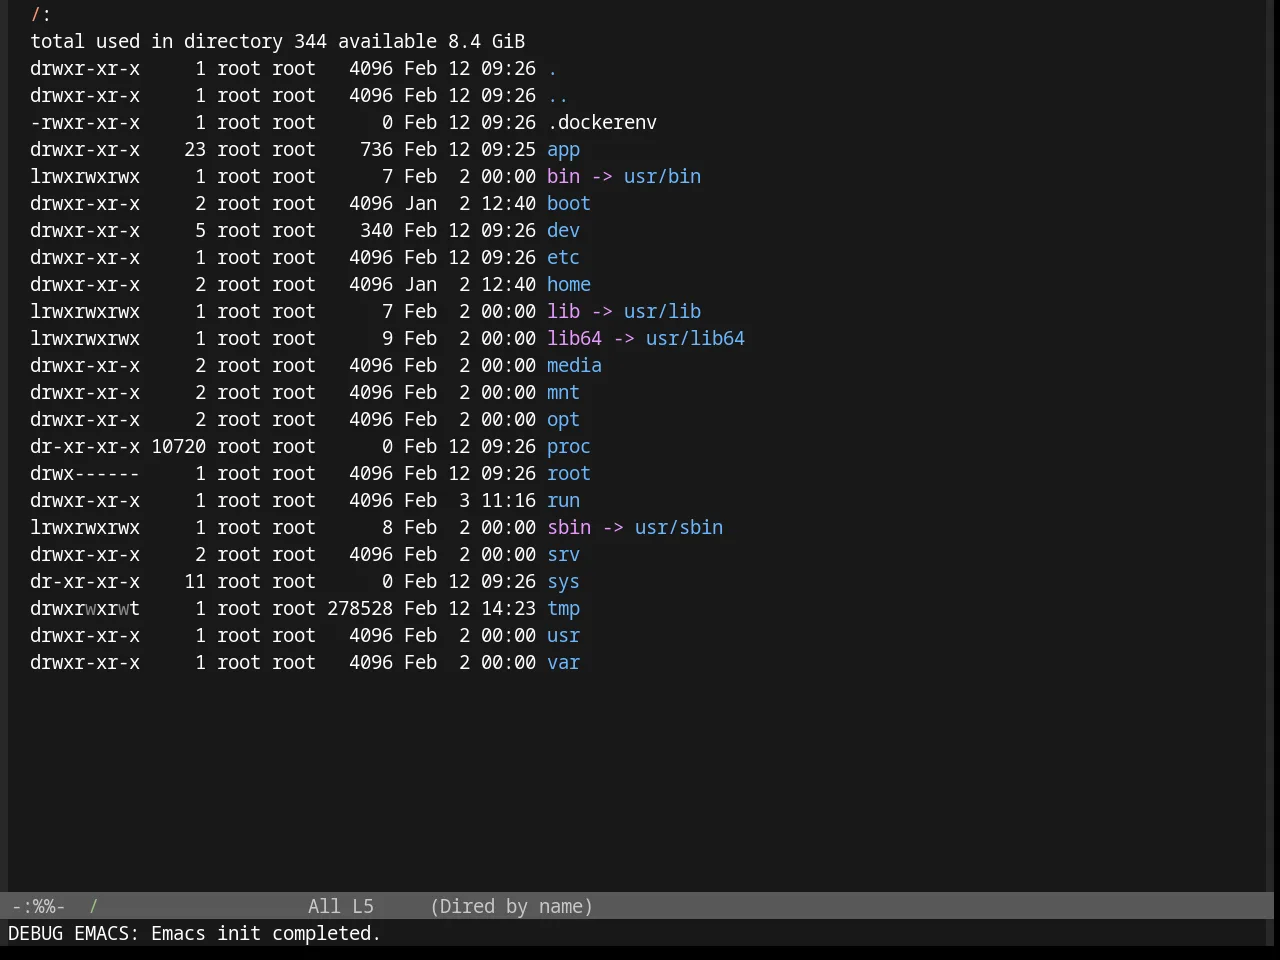Screen dimensions: 1280x960
Task: Click the 278528 size value of tmp
Action: 360,609
